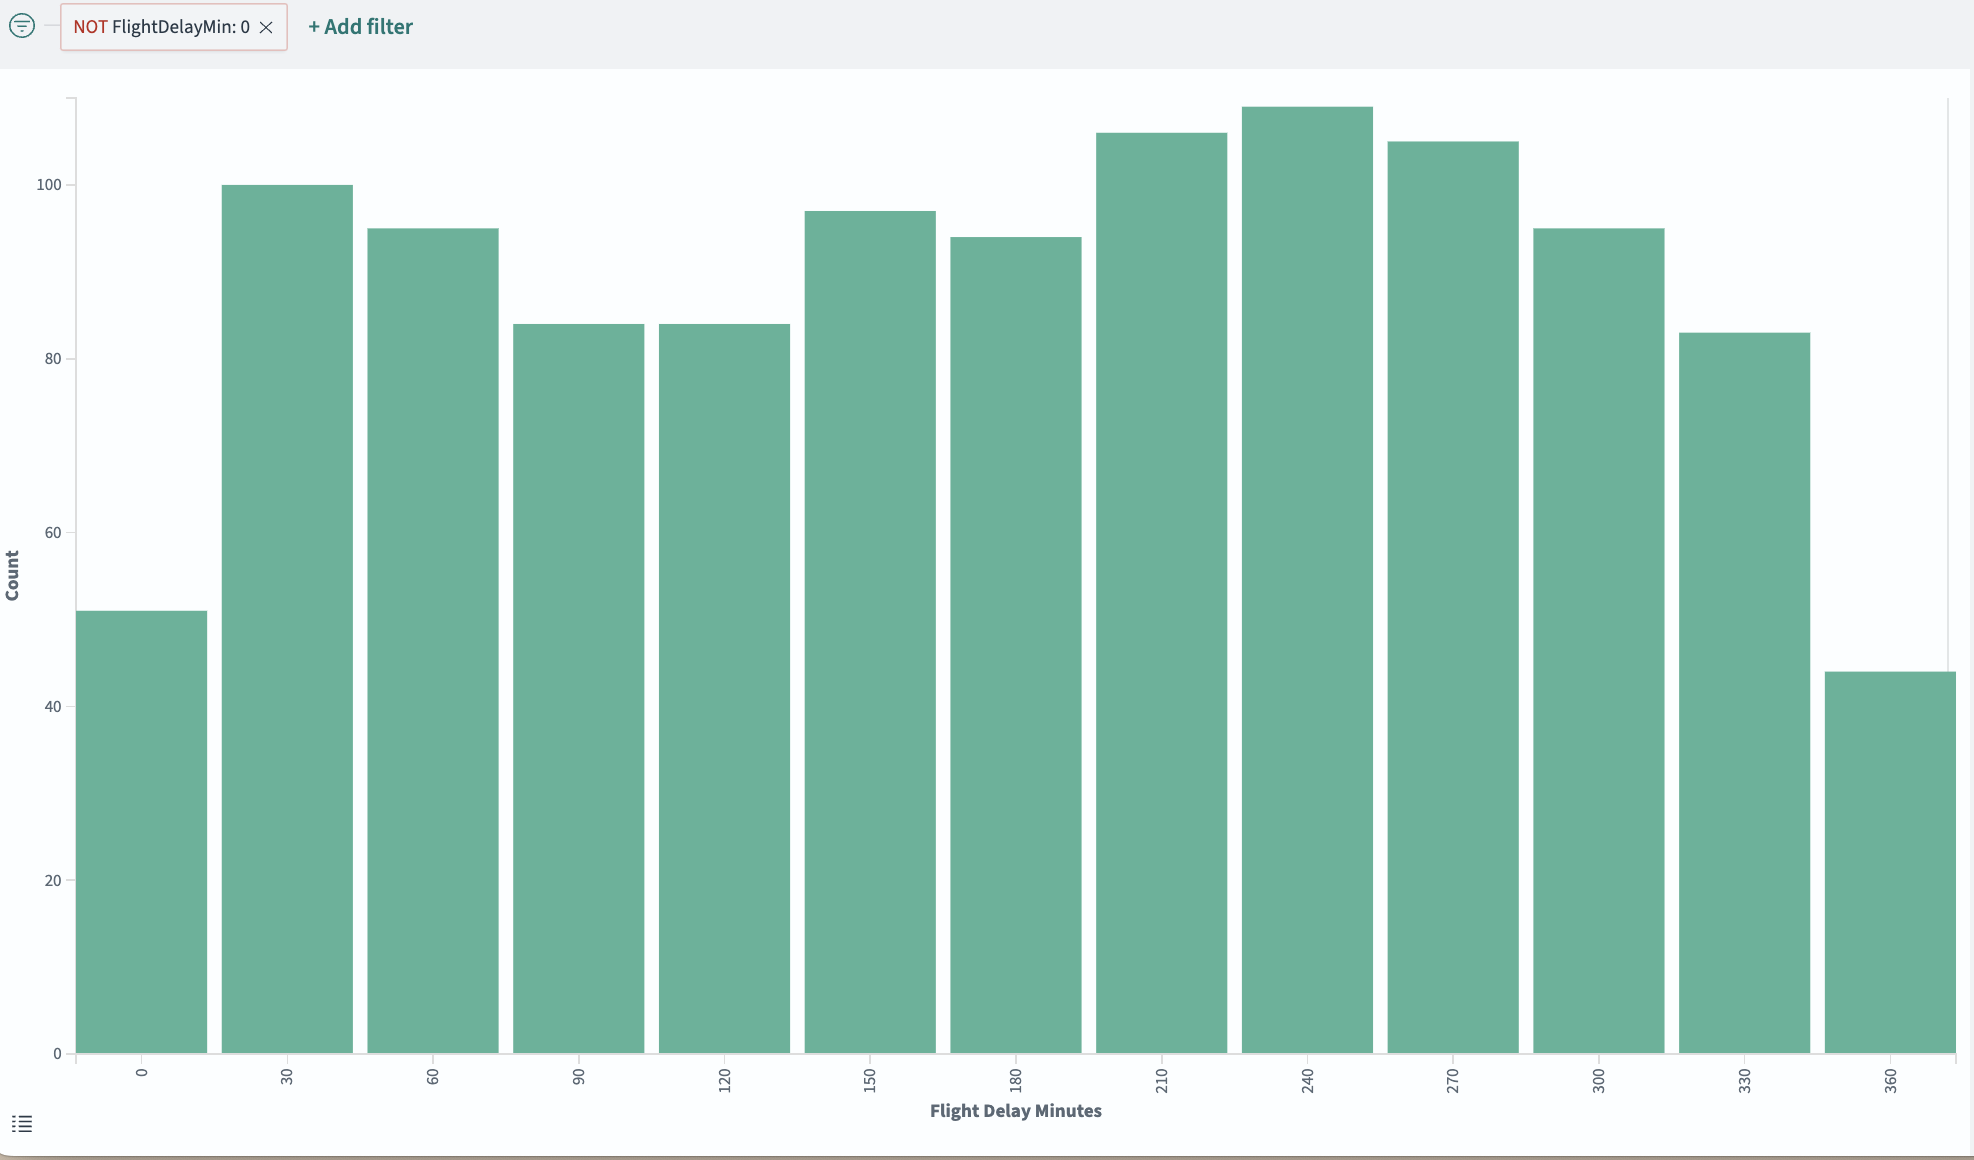Click the 20 label on the Count axis

[x=53, y=881]
